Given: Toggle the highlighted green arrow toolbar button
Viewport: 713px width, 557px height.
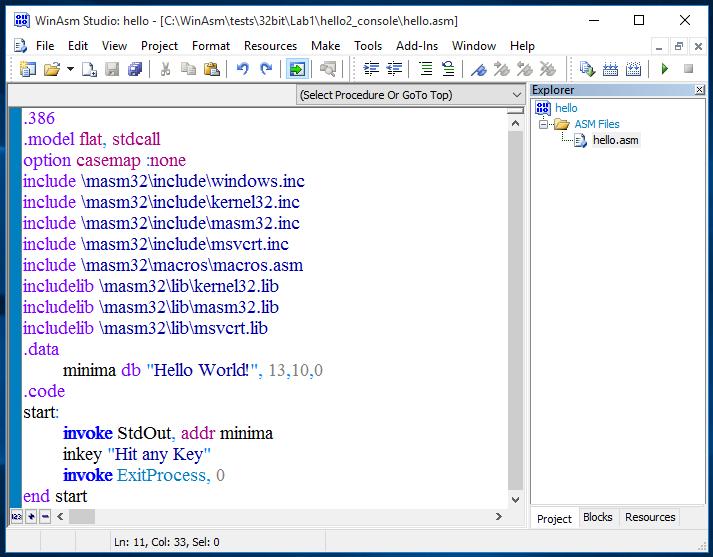Looking at the screenshot, I should (297, 69).
